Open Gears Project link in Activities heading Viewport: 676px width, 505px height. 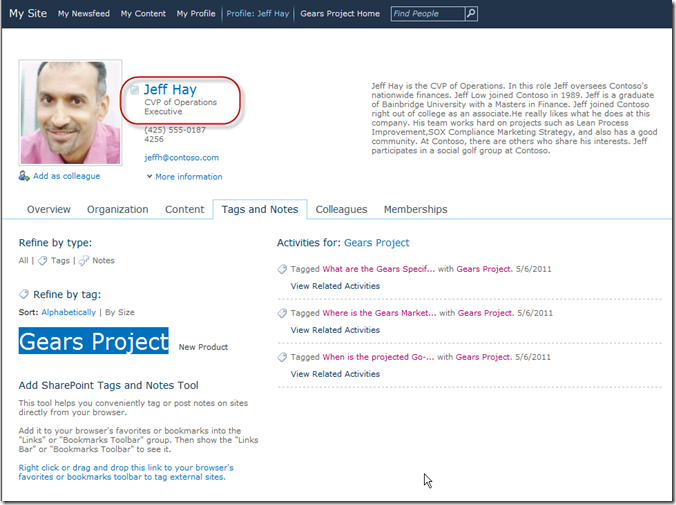(377, 243)
